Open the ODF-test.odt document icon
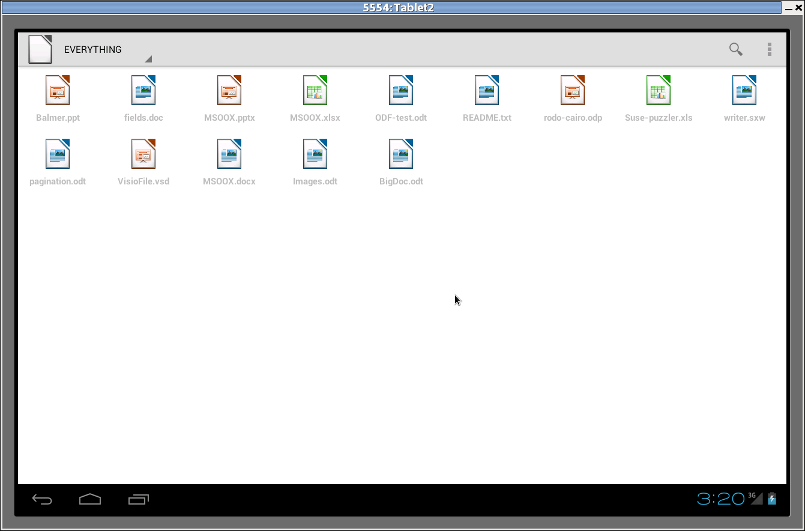 pos(401,90)
